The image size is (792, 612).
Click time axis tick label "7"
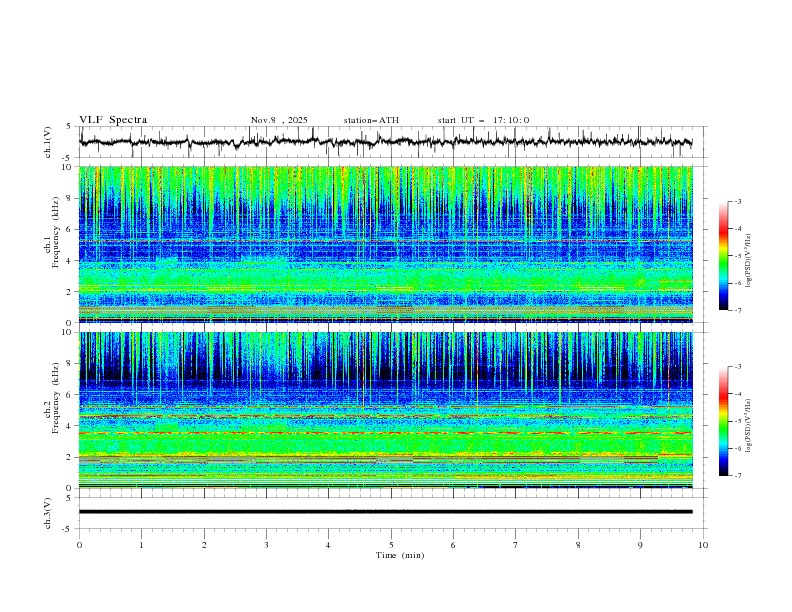click(516, 545)
